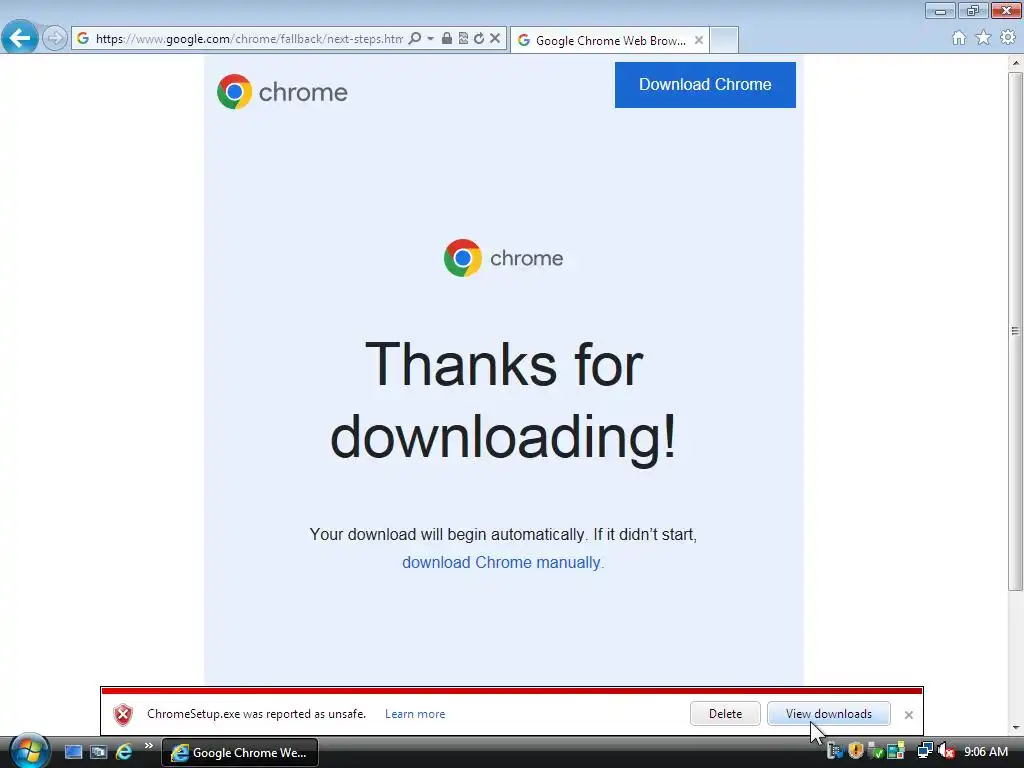Click the scrollbar down arrow
1024x768 pixels.
point(1016,728)
